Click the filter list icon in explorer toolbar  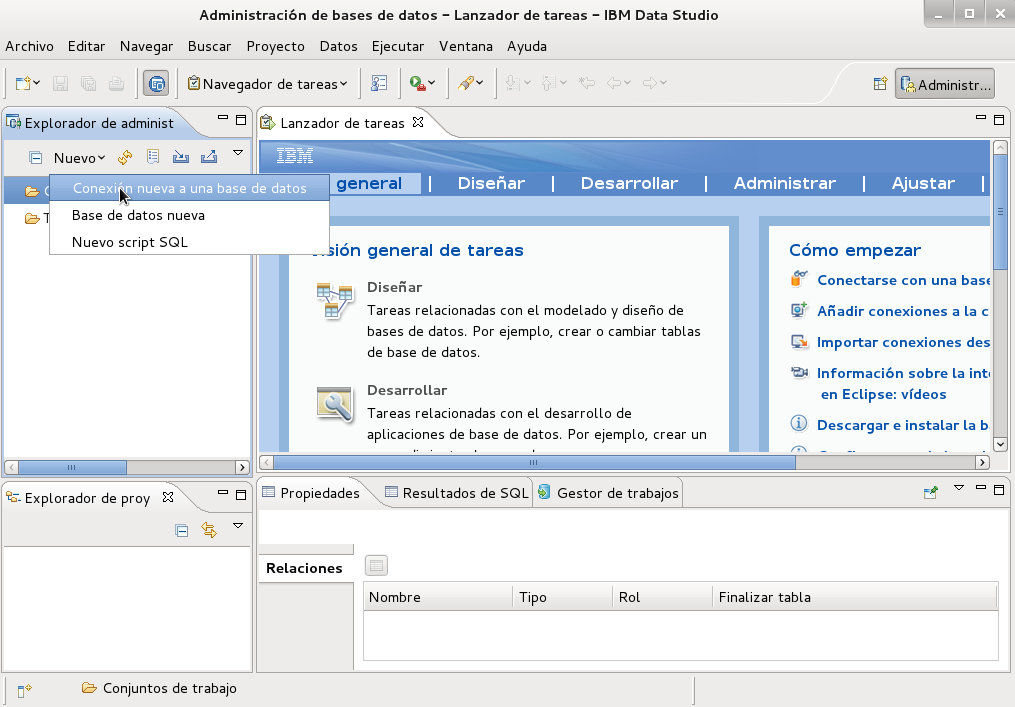pyautogui.click(x=153, y=157)
